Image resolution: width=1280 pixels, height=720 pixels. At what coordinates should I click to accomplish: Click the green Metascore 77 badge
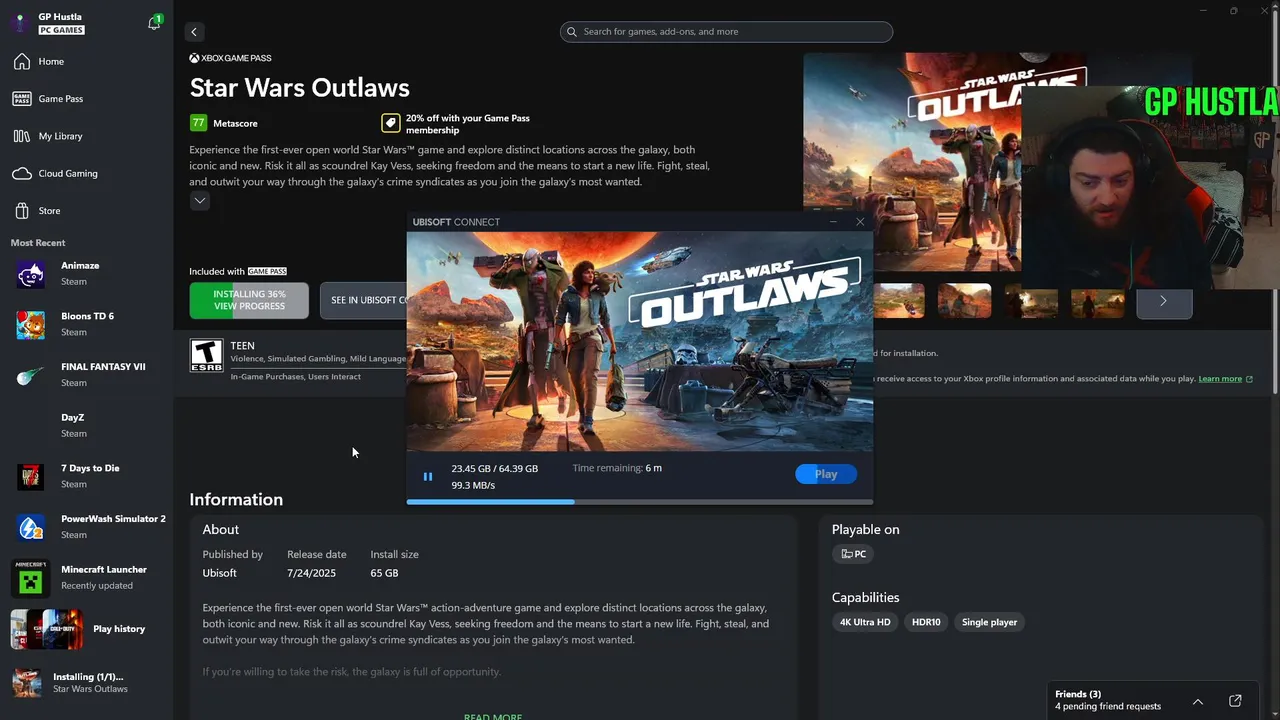pyautogui.click(x=198, y=123)
